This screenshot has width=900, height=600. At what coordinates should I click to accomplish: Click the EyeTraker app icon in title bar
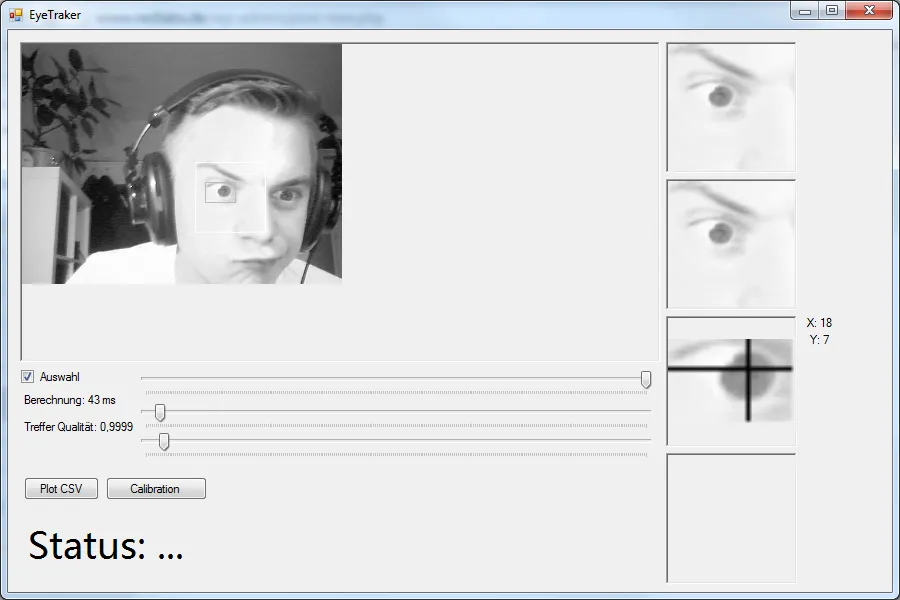point(16,15)
